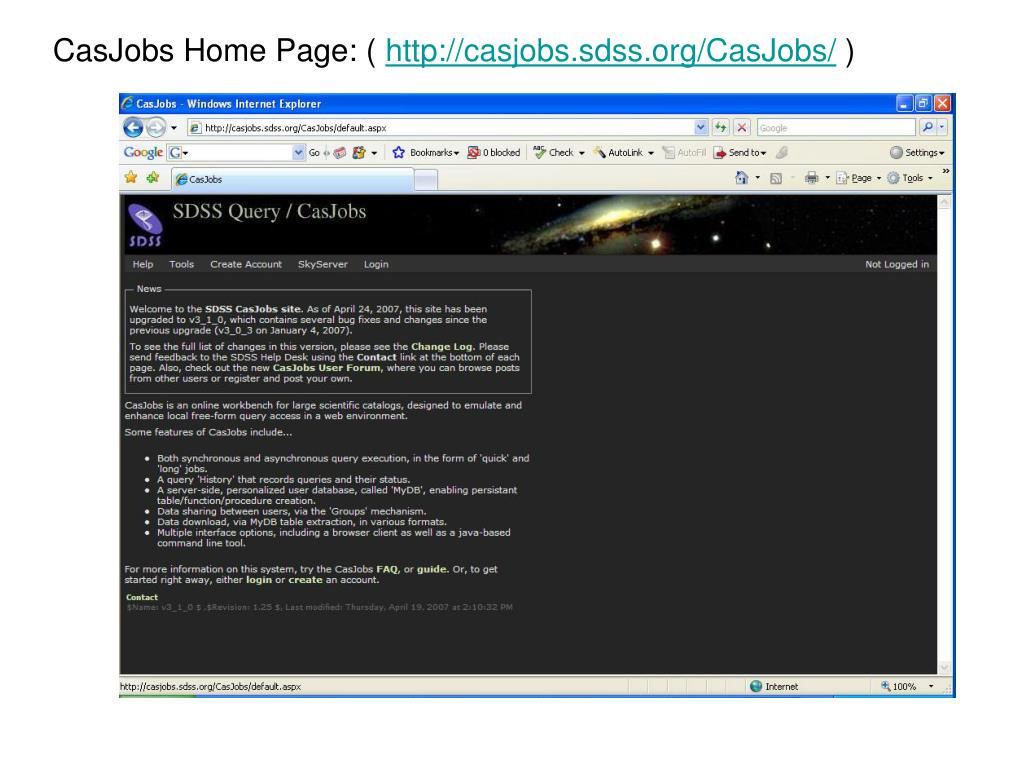Click the page scrollbar up arrow
1024x768 pixels.
pos(944,203)
